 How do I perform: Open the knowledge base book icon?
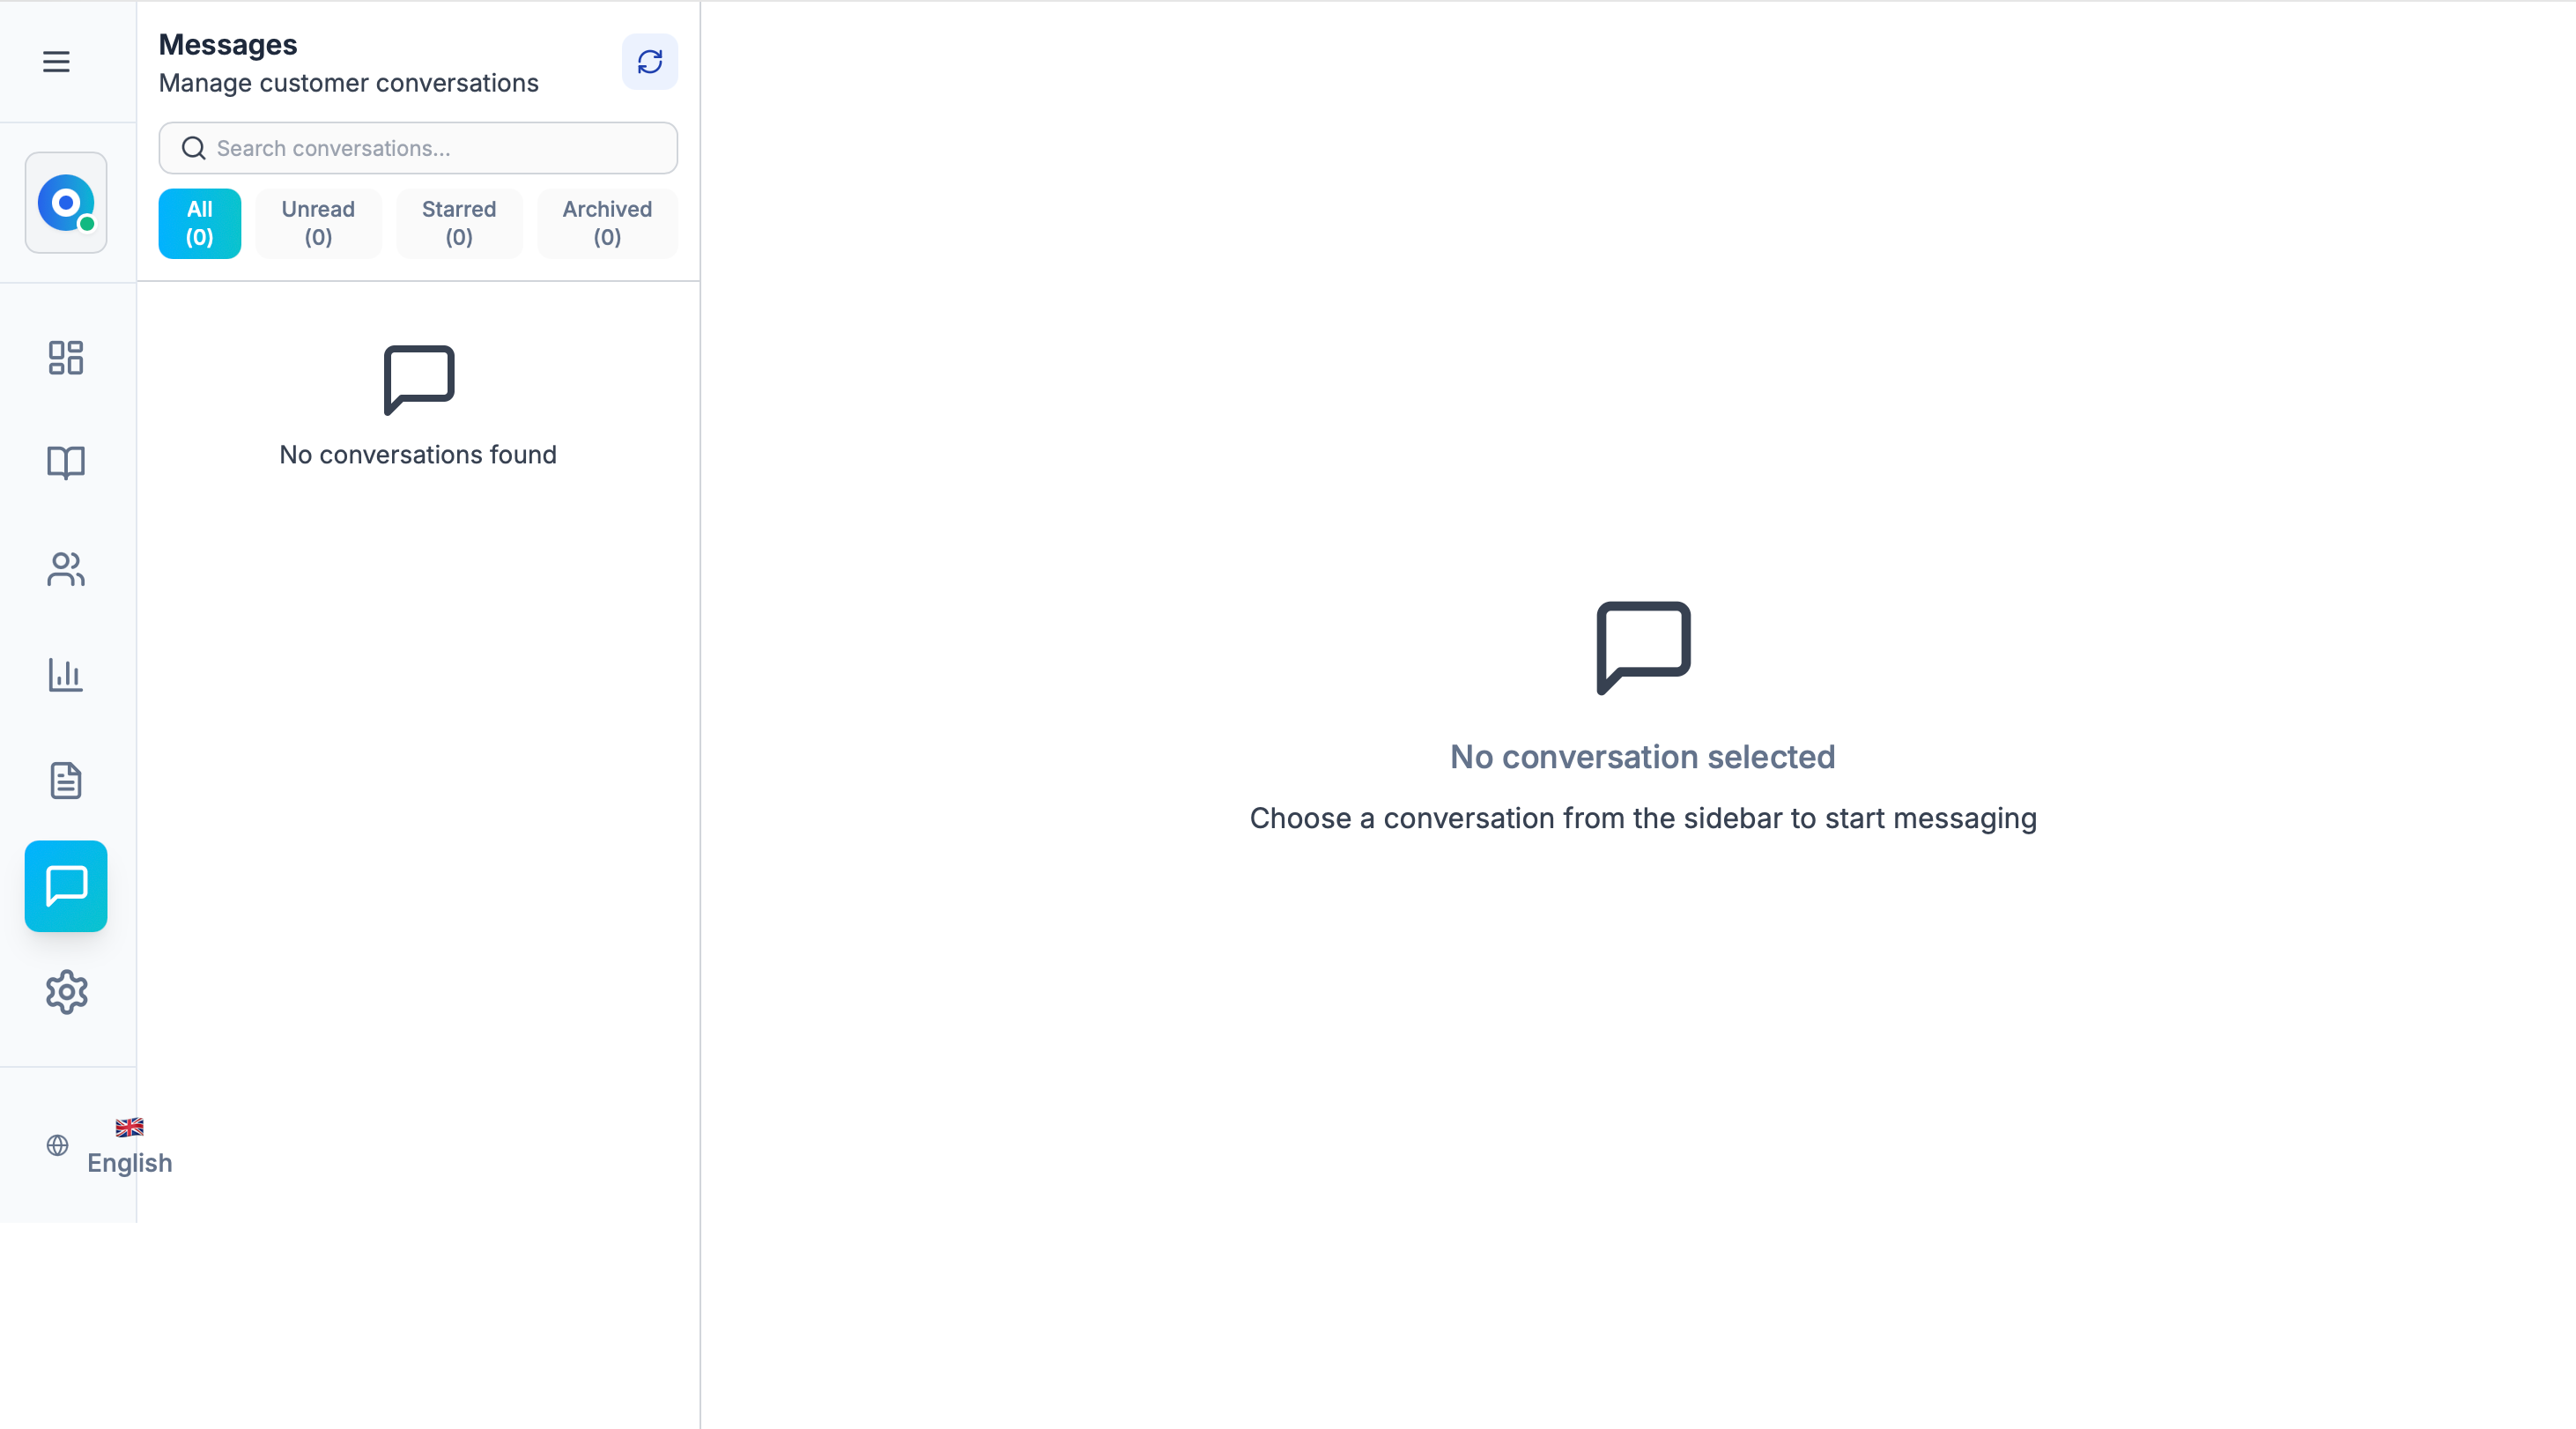66,462
